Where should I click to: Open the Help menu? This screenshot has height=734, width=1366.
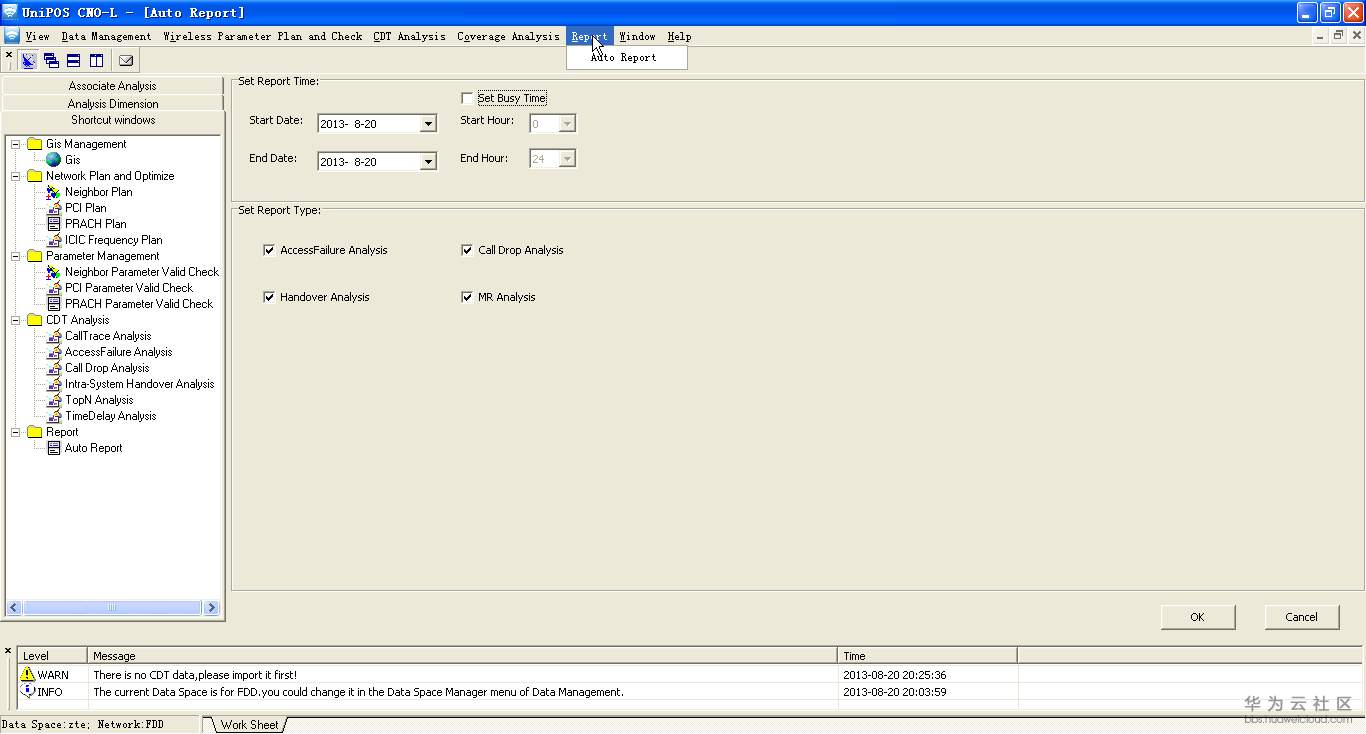click(679, 36)
